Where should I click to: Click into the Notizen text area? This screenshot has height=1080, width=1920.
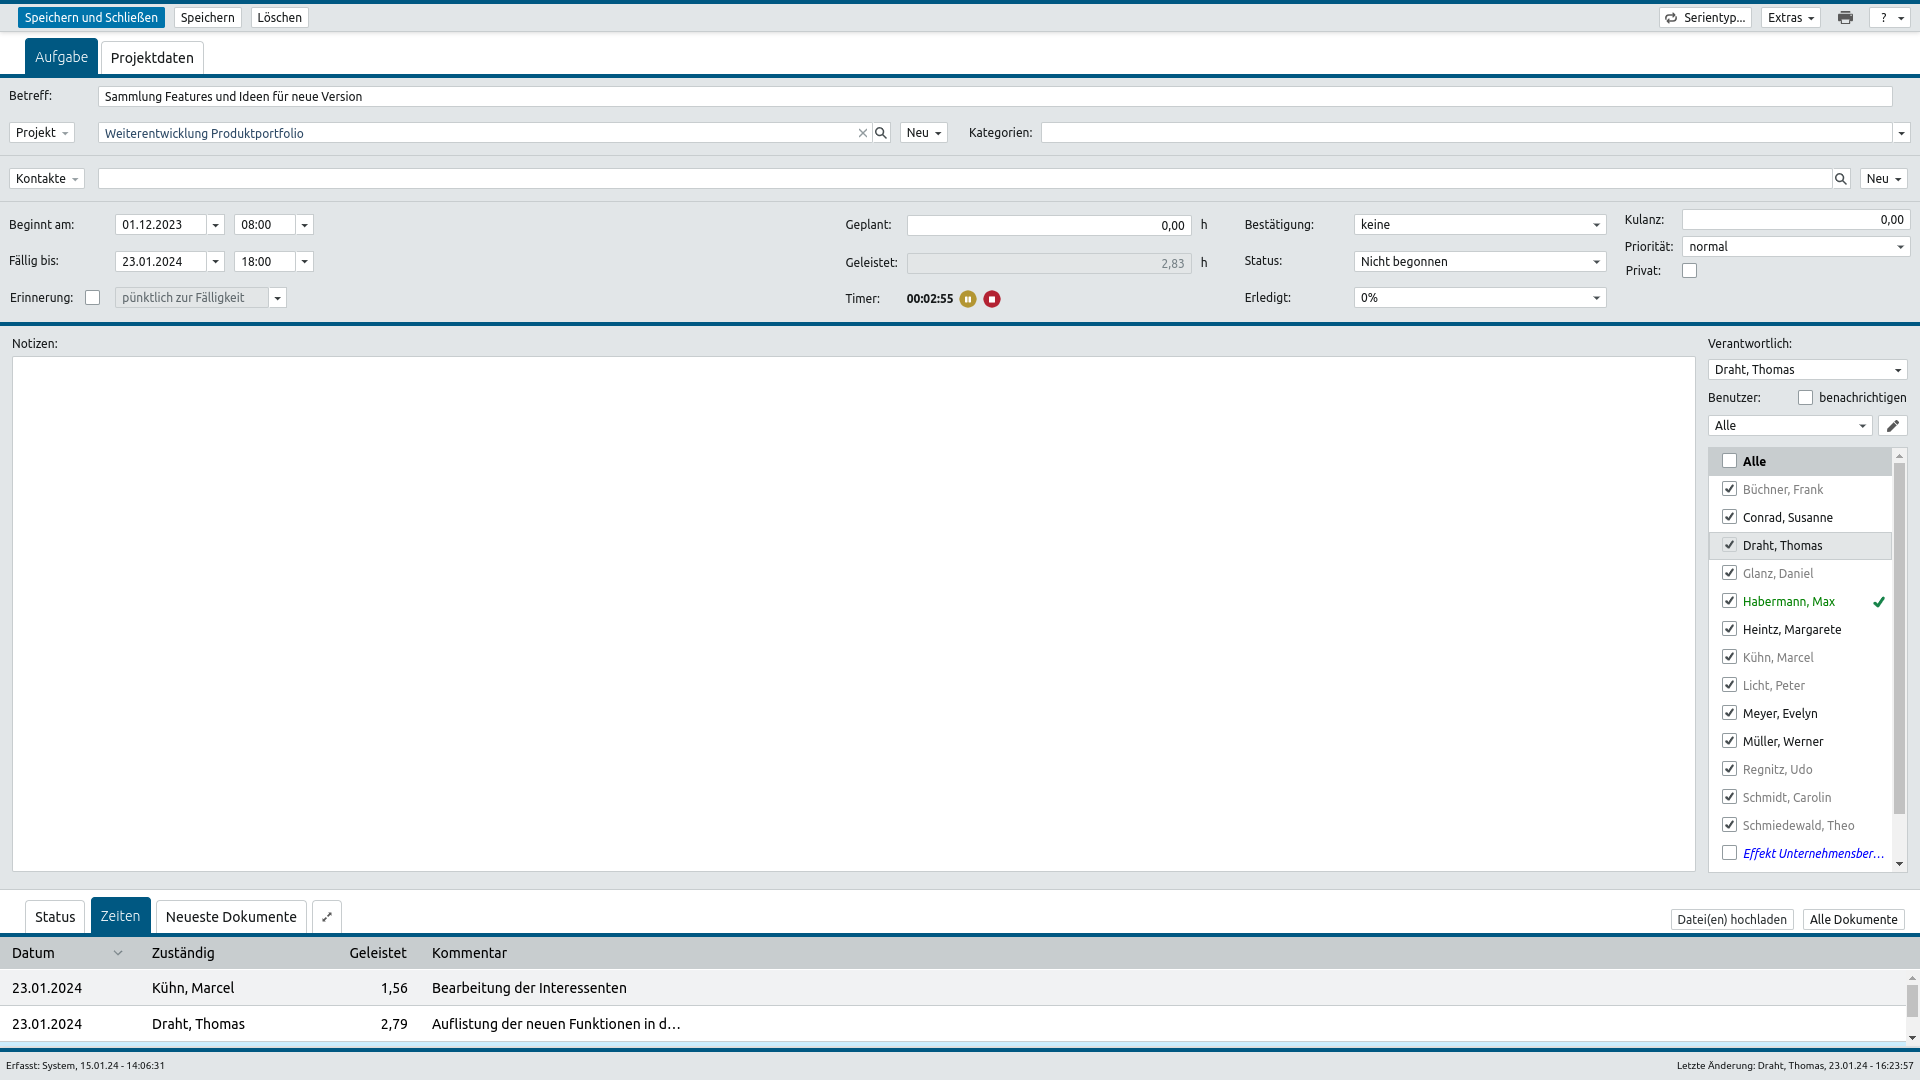[x=853, y=614]
